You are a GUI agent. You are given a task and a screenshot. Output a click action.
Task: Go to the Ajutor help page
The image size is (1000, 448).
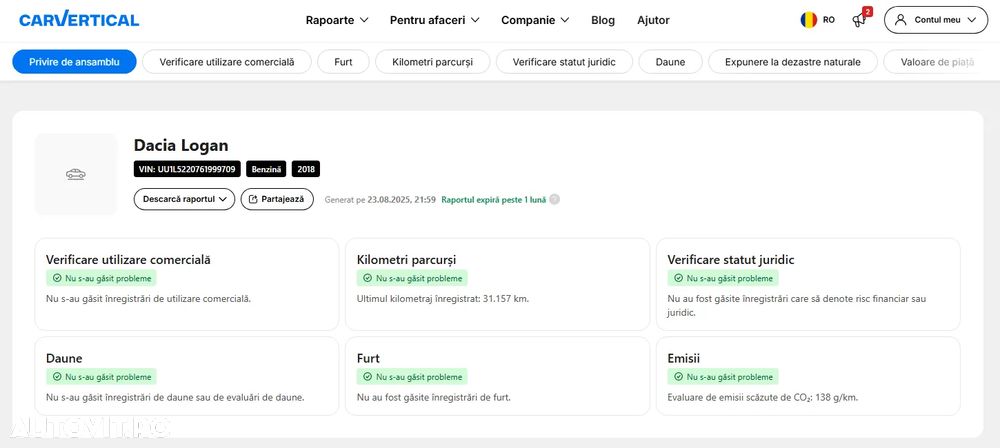pos(653,20)
